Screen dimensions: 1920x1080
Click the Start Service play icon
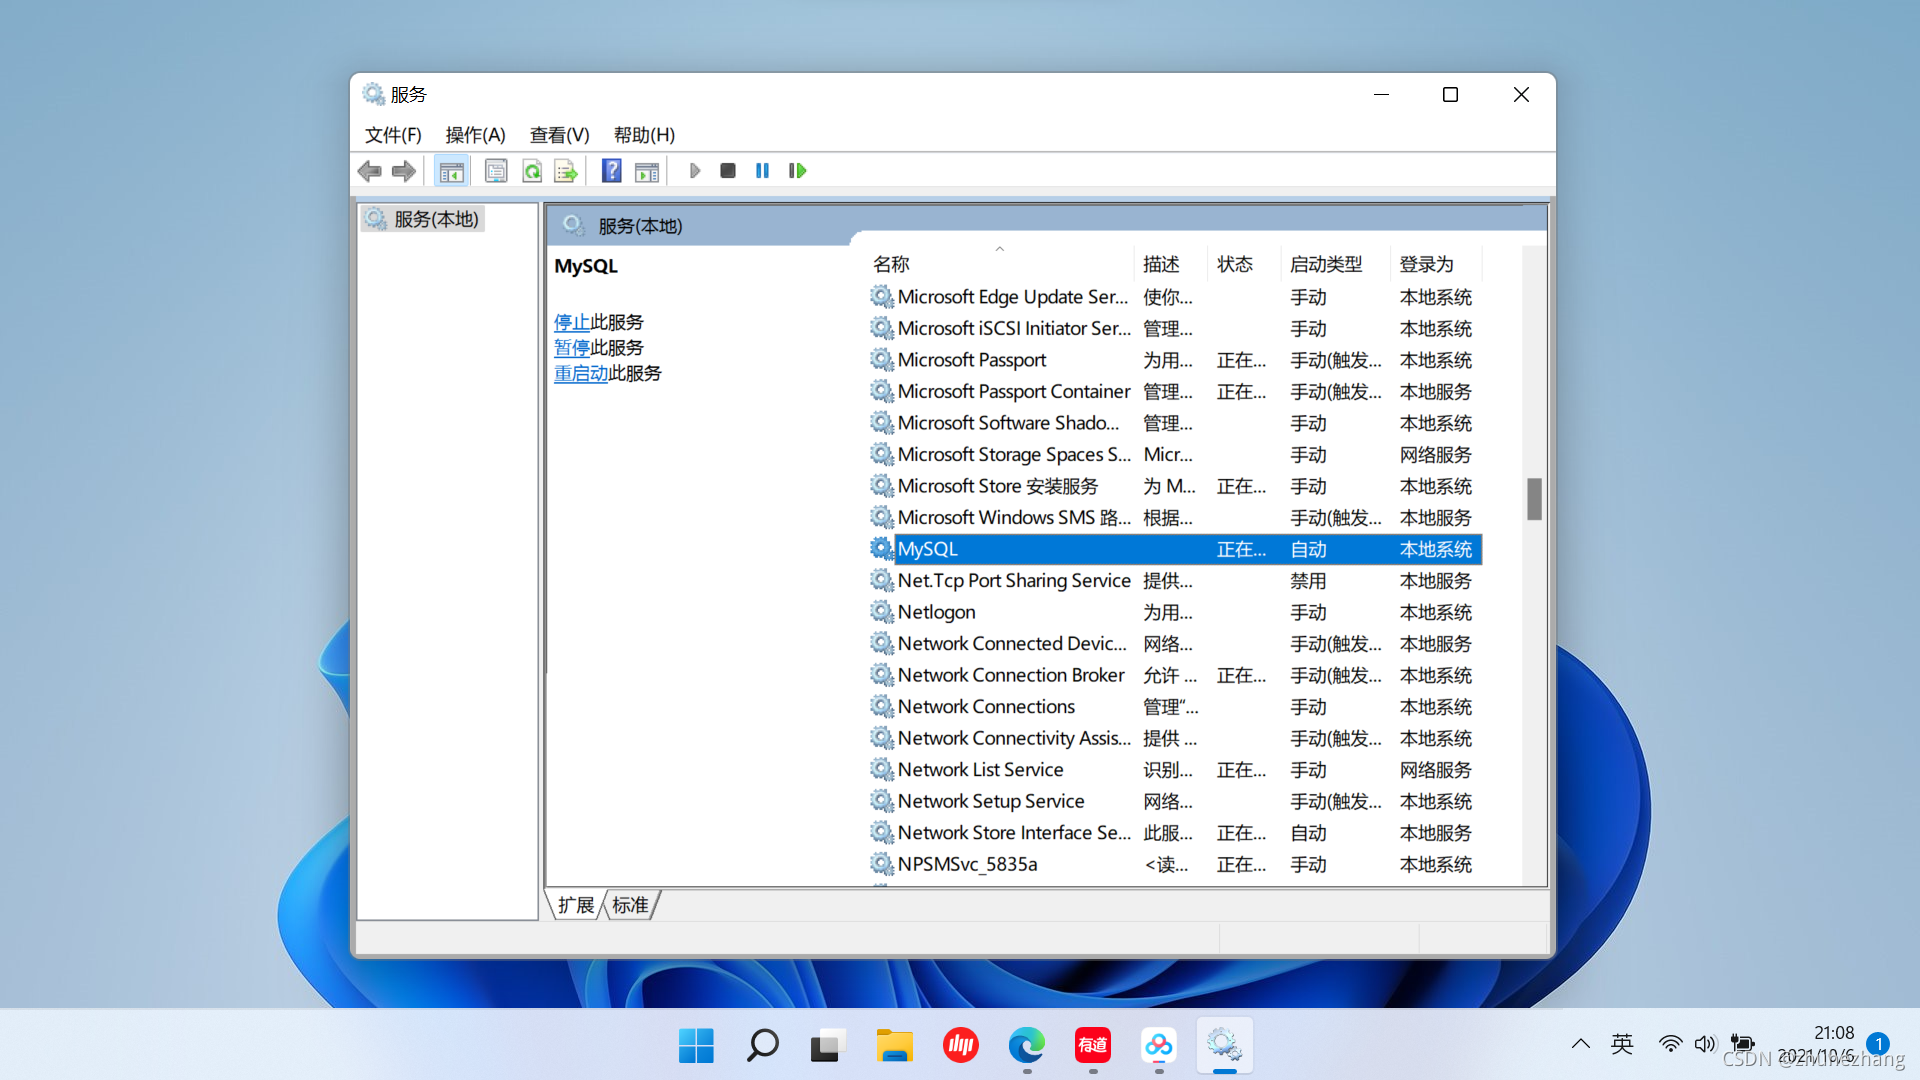pos(695,171)
